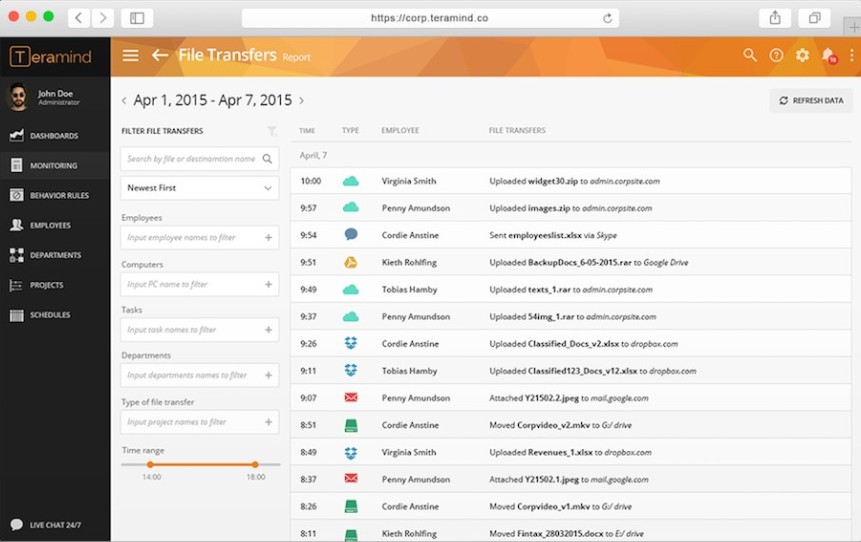Image resolution: width=861 pixels, height=542 pixels.
Task: Add task filter with plus icon
Action: (x=269, y=329)
